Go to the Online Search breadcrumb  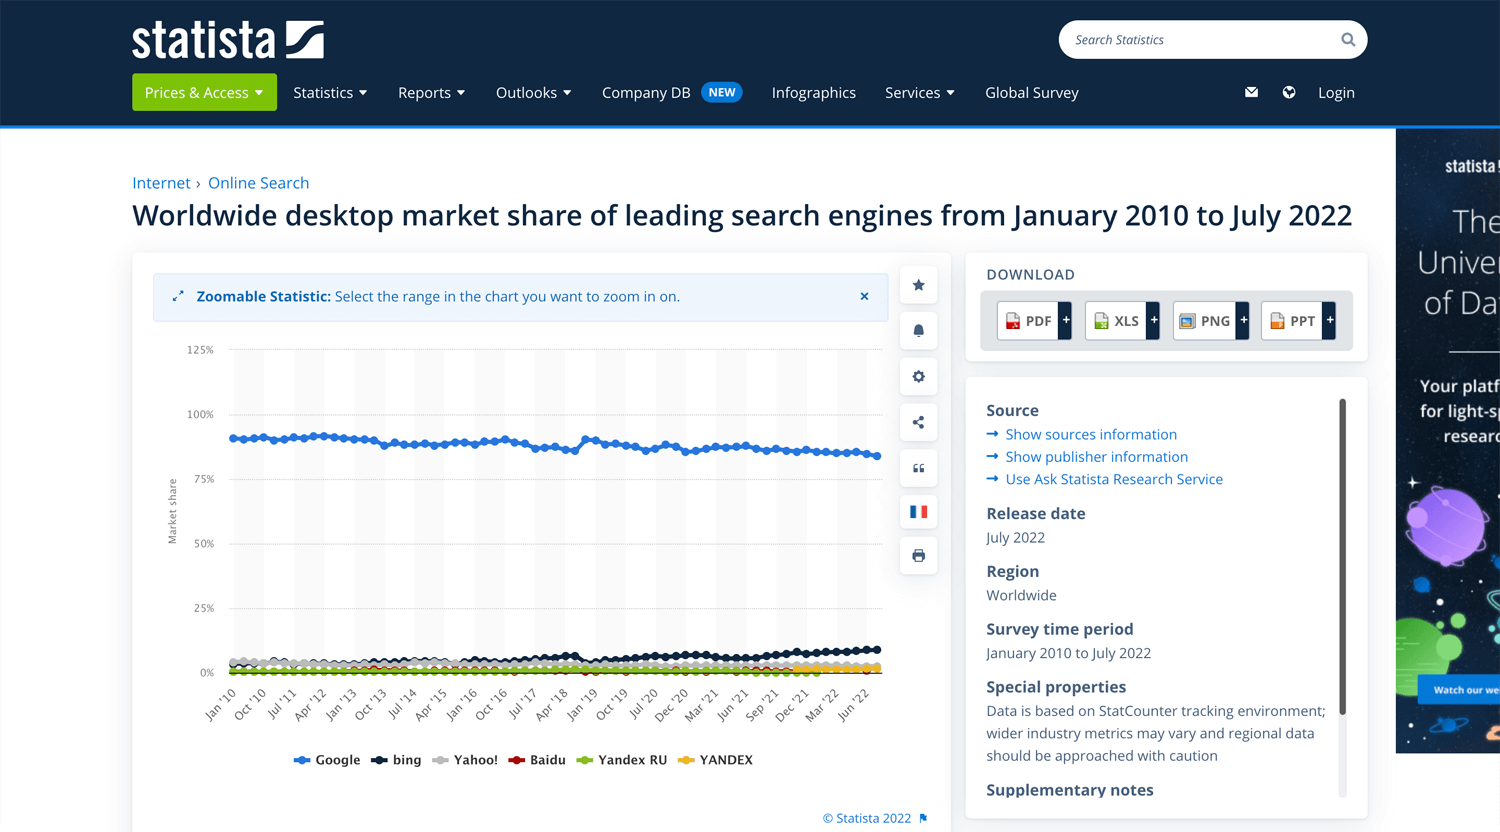point(258,183)
